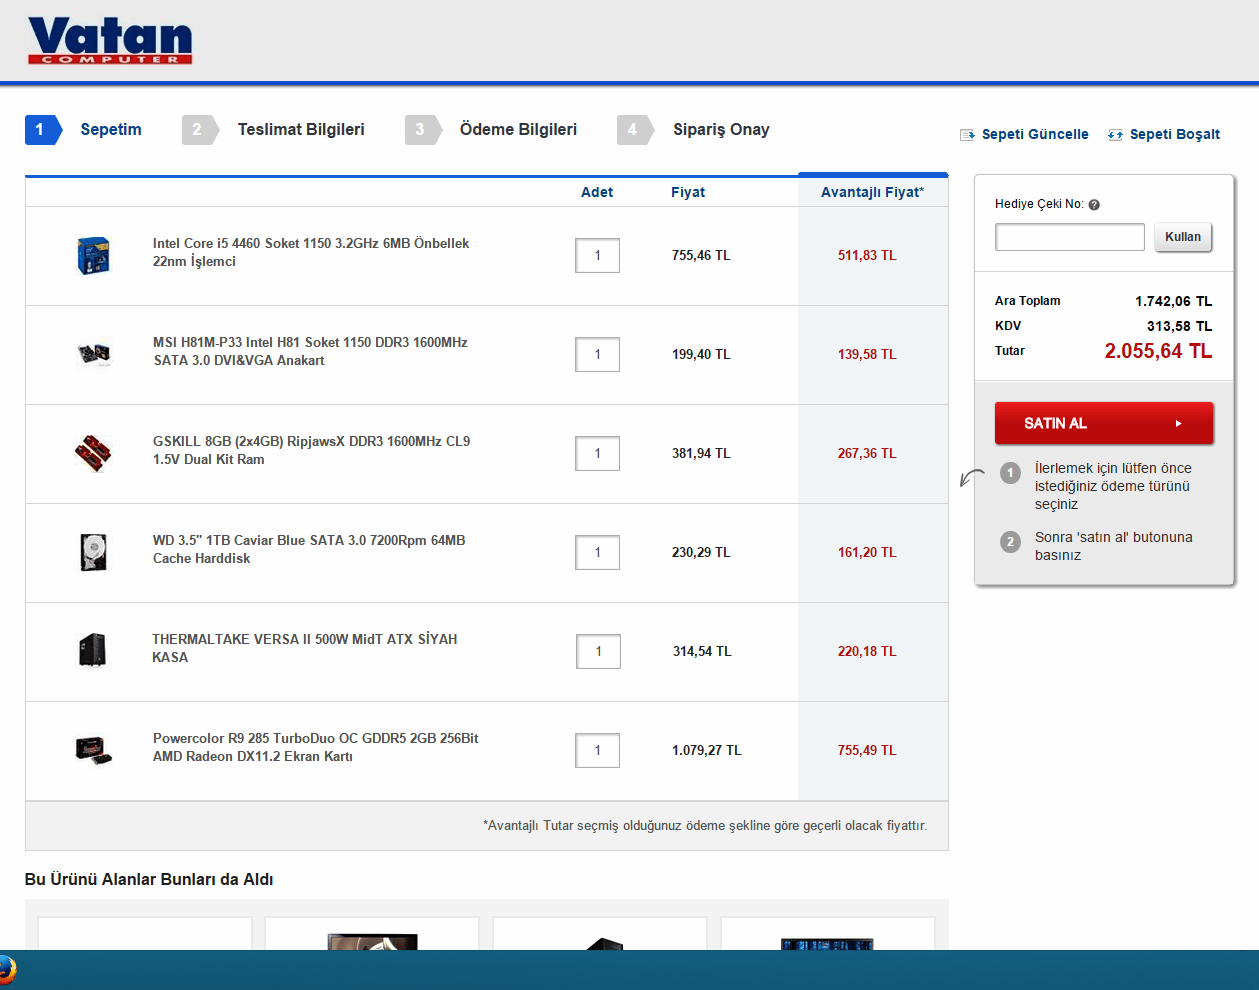Click the Sepeti Güncelle link
The height and width of the screenshot is (990, 1259).
click(x=1035, y=134)
